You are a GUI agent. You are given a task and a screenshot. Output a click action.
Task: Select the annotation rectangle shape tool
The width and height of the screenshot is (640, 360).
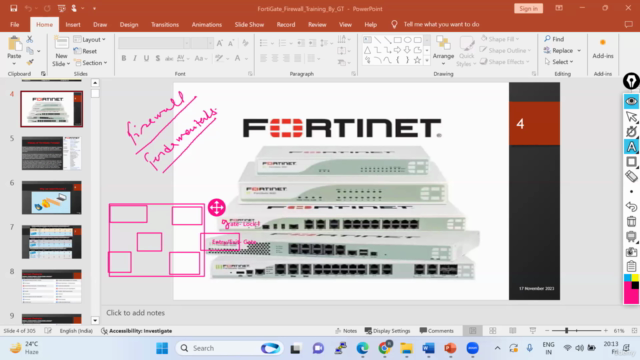click(x=631, y=162)
